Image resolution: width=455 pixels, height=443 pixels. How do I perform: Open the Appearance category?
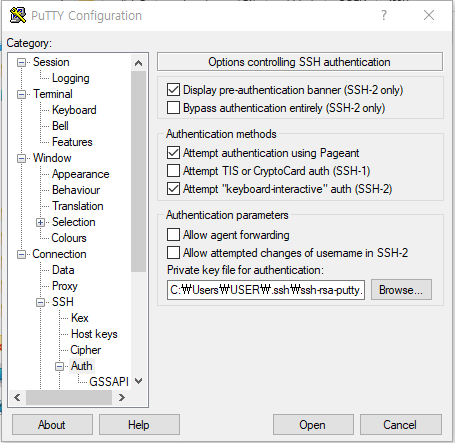80,174
